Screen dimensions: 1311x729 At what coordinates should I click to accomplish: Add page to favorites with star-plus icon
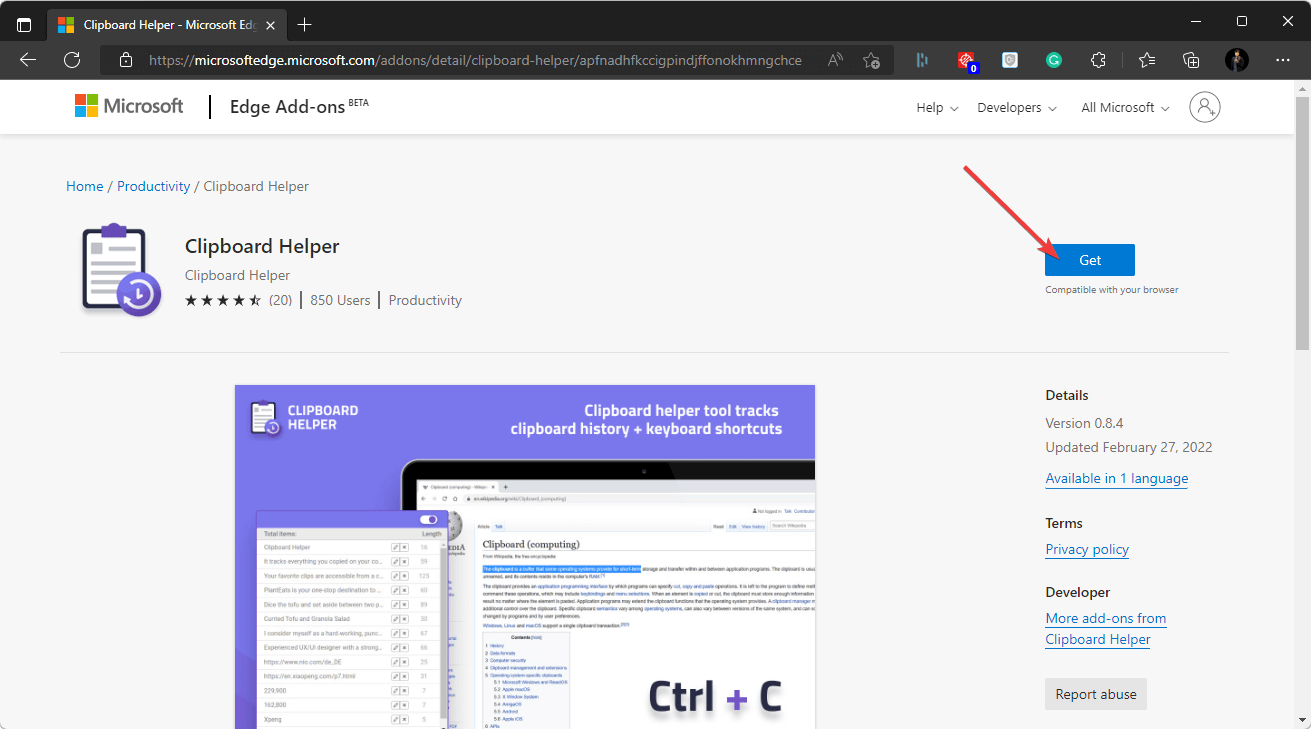pos(871,60)
